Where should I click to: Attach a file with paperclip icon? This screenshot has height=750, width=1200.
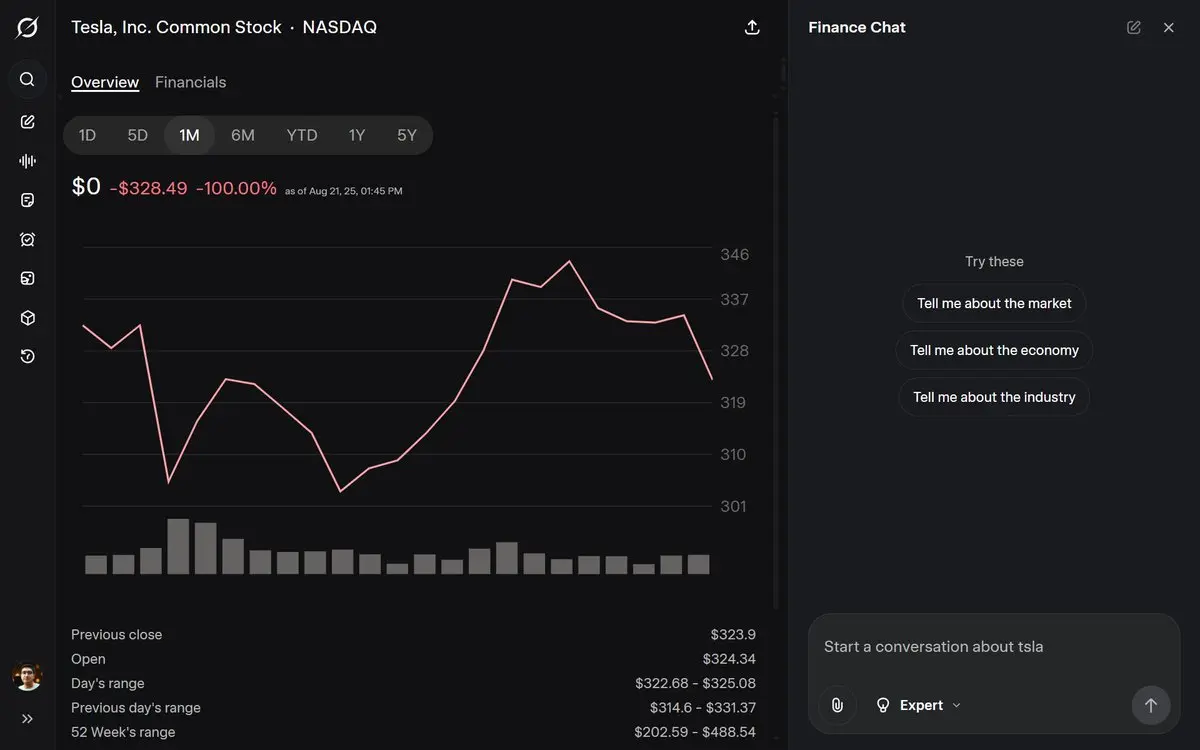[837, 705]
